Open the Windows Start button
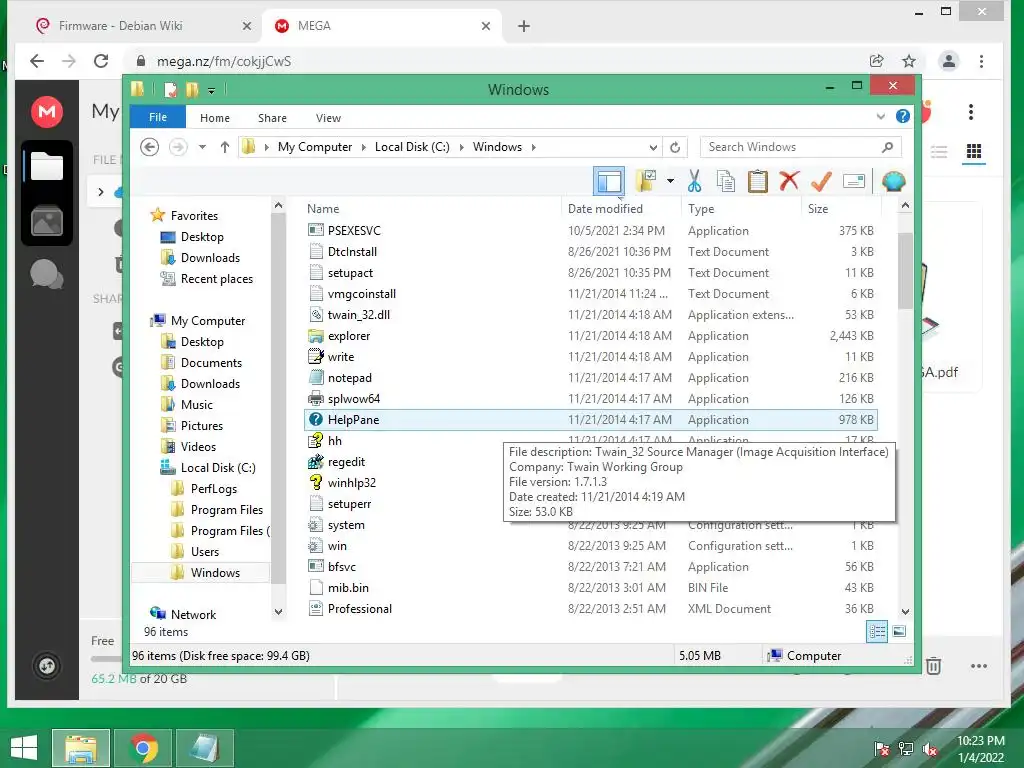 (x=24, y=748)
